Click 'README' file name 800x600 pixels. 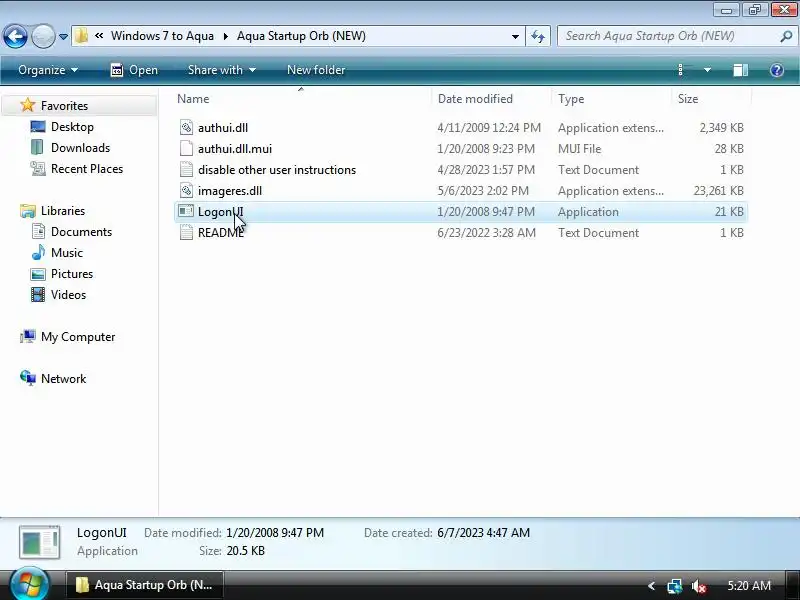(x=220, y=233)
